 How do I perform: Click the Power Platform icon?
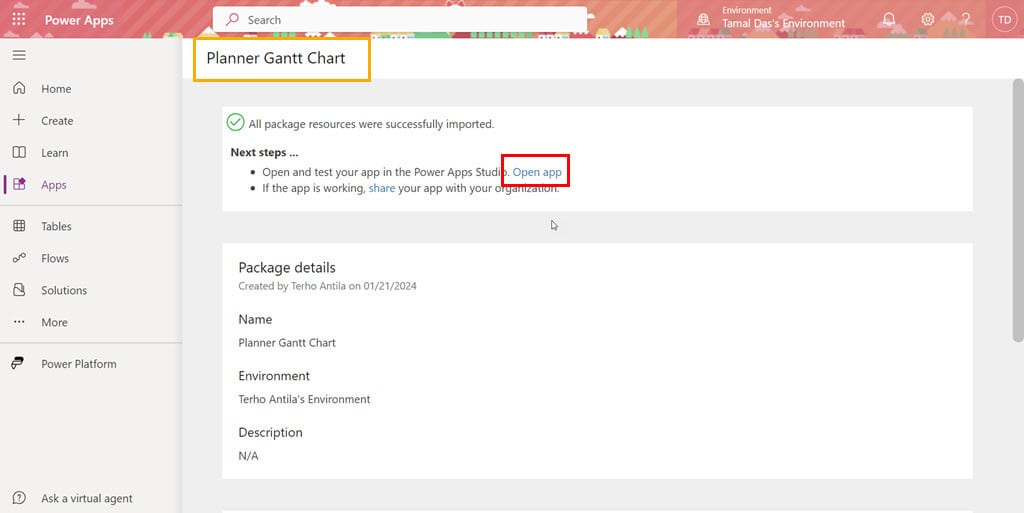[x=18, y=364]
